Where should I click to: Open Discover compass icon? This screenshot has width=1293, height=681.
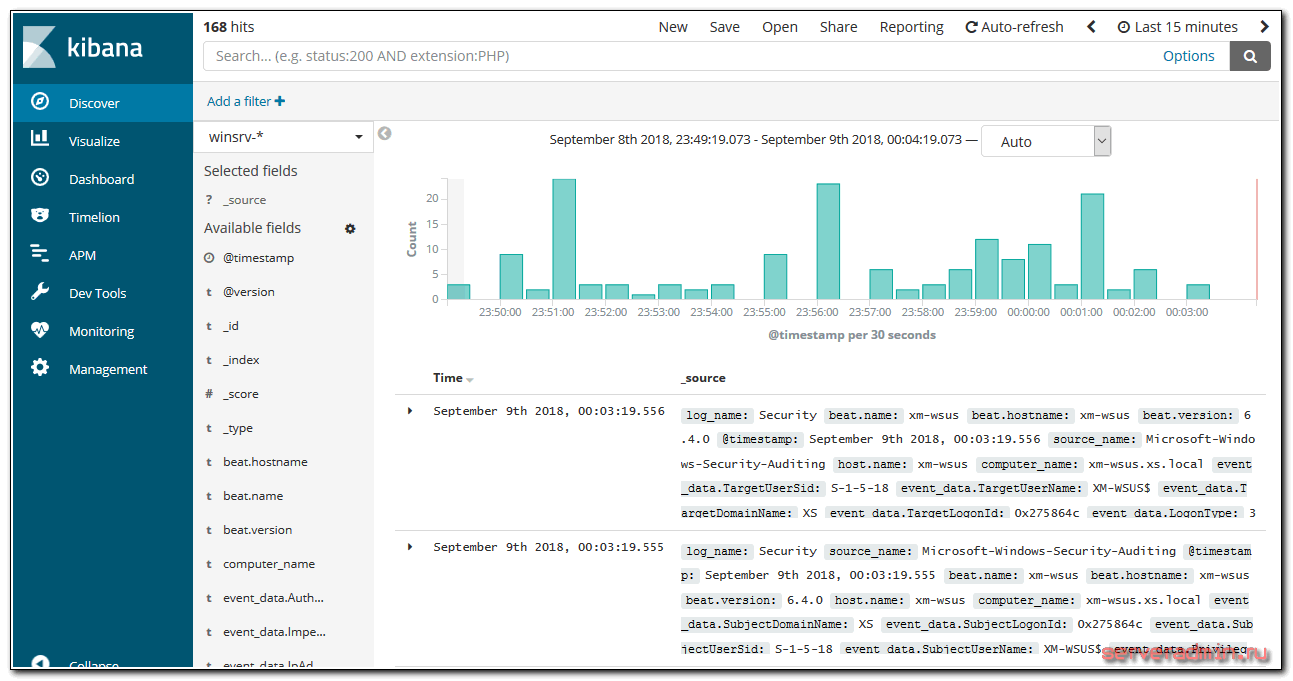40,102
